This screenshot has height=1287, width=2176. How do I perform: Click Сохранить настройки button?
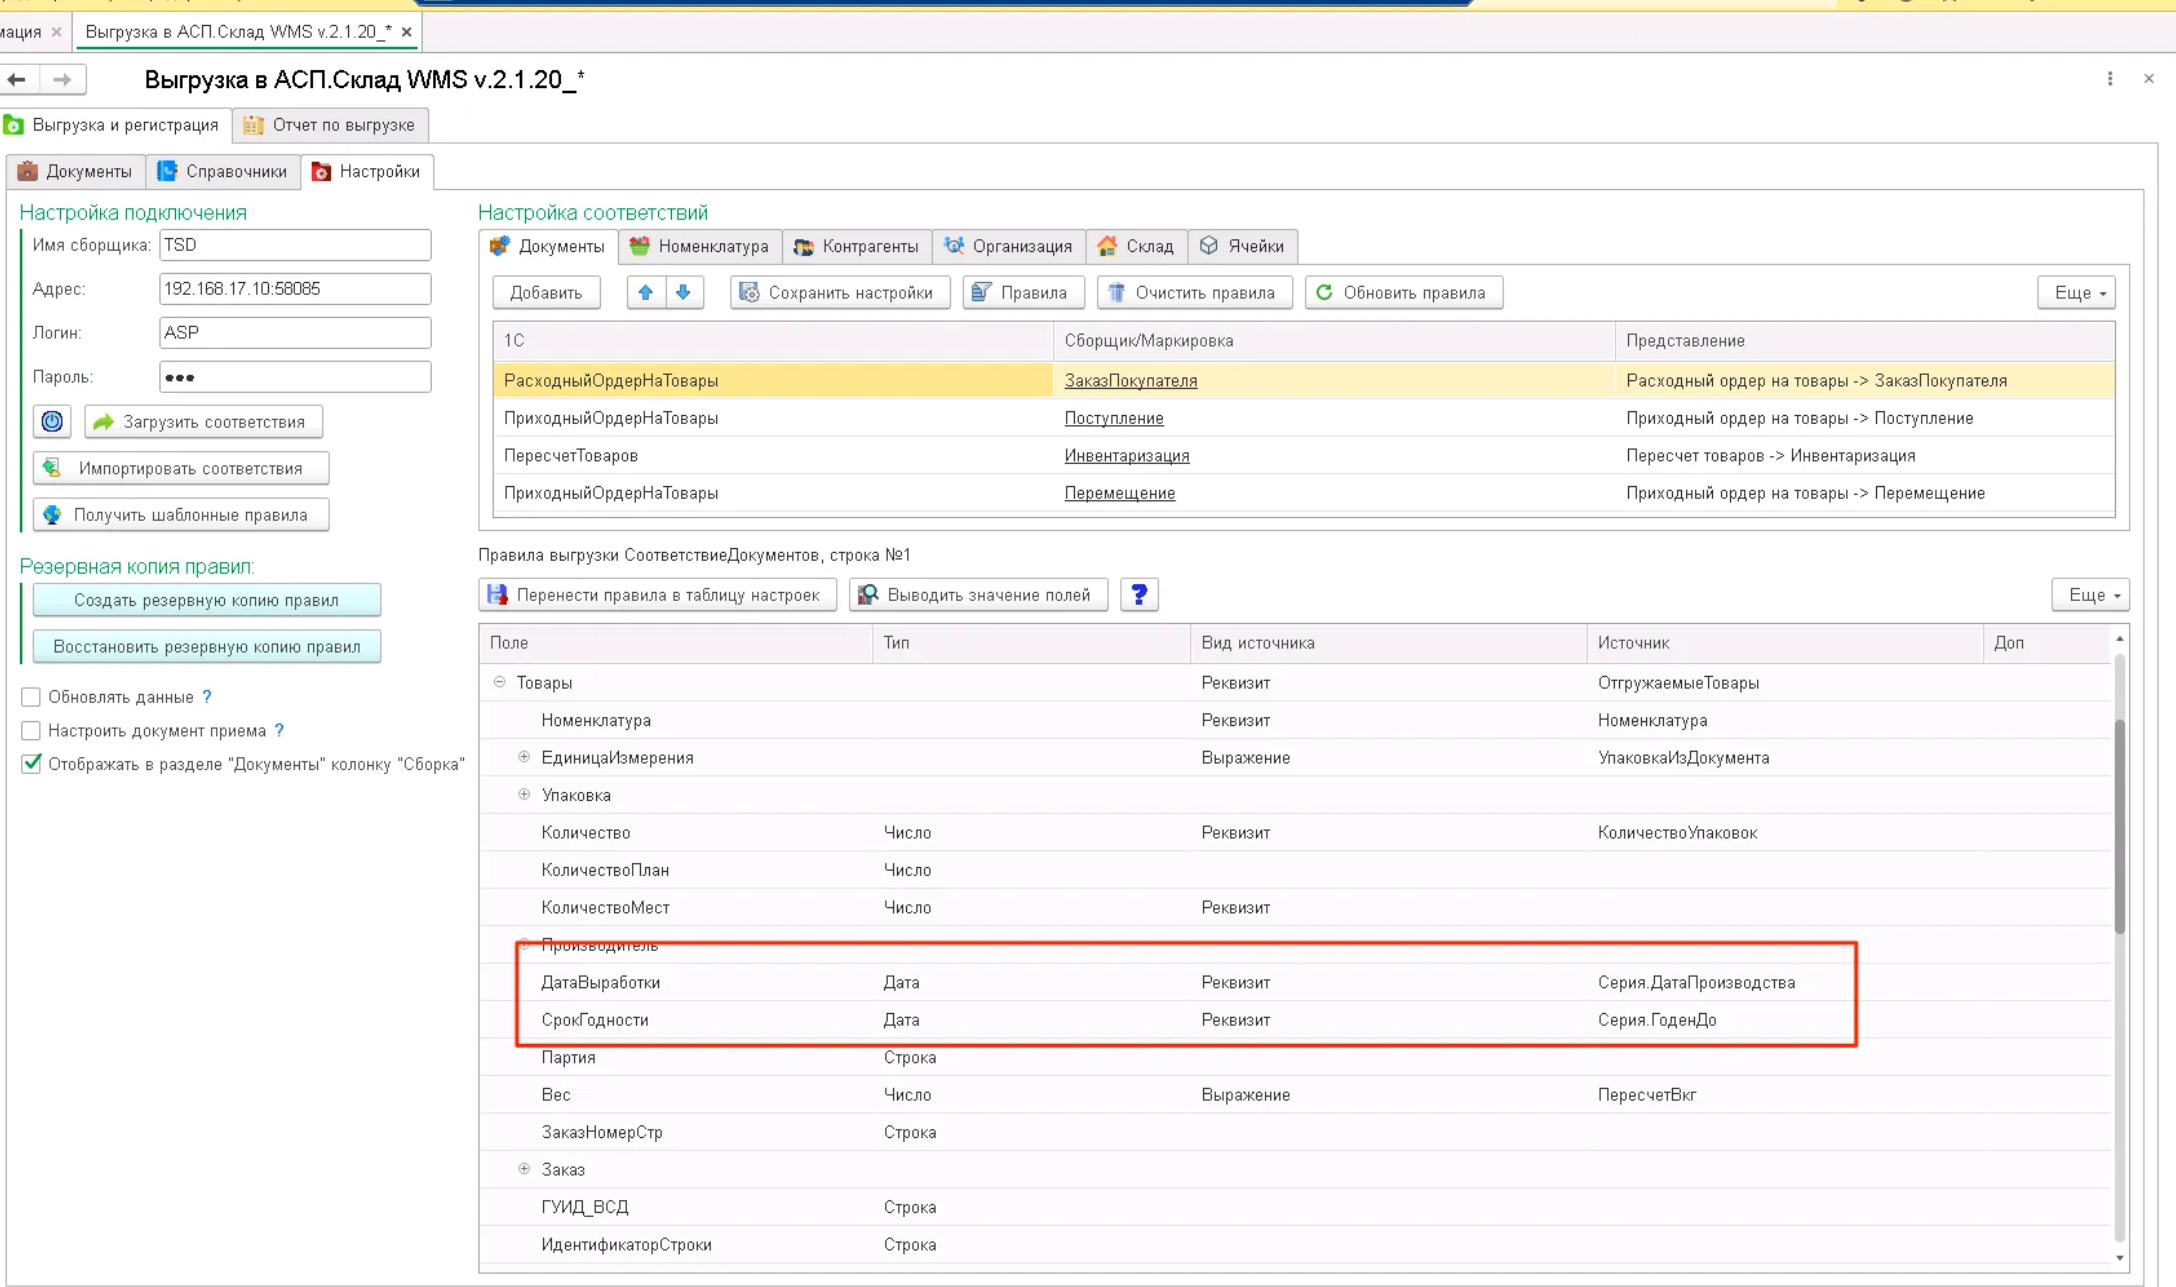coord(840,293)
